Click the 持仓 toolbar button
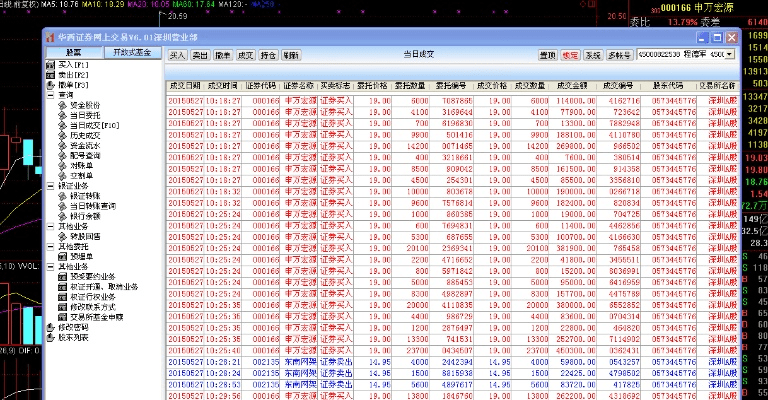 point(268,55)
